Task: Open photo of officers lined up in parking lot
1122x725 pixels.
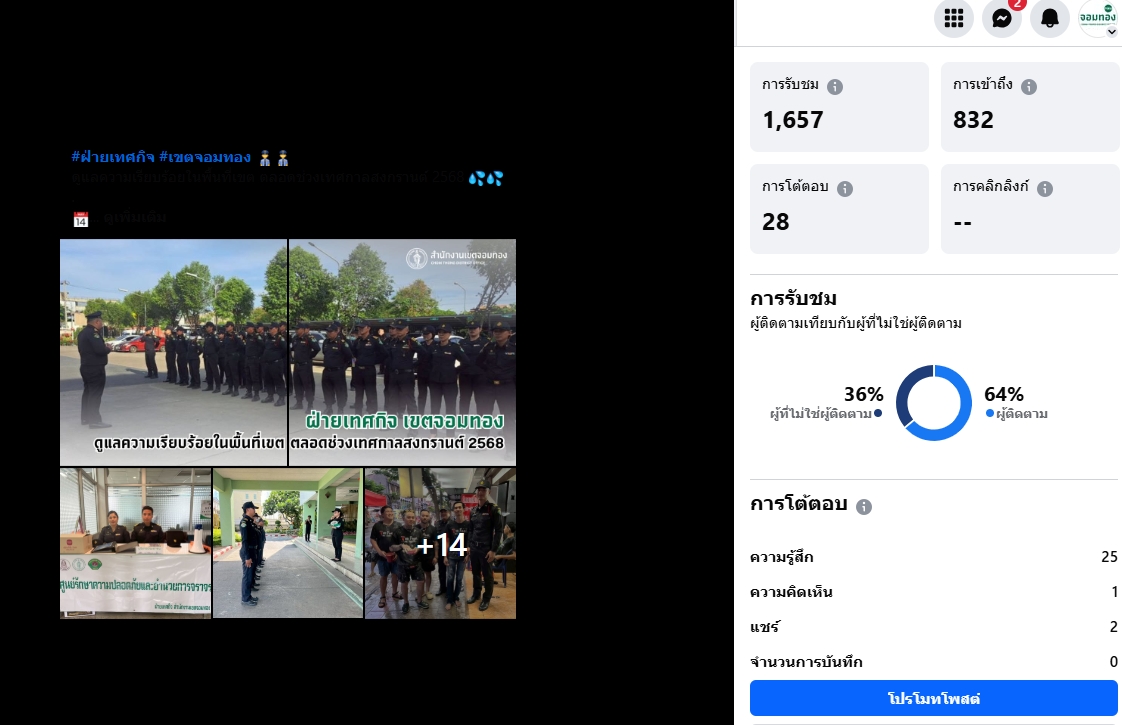Action: point(173,352)
